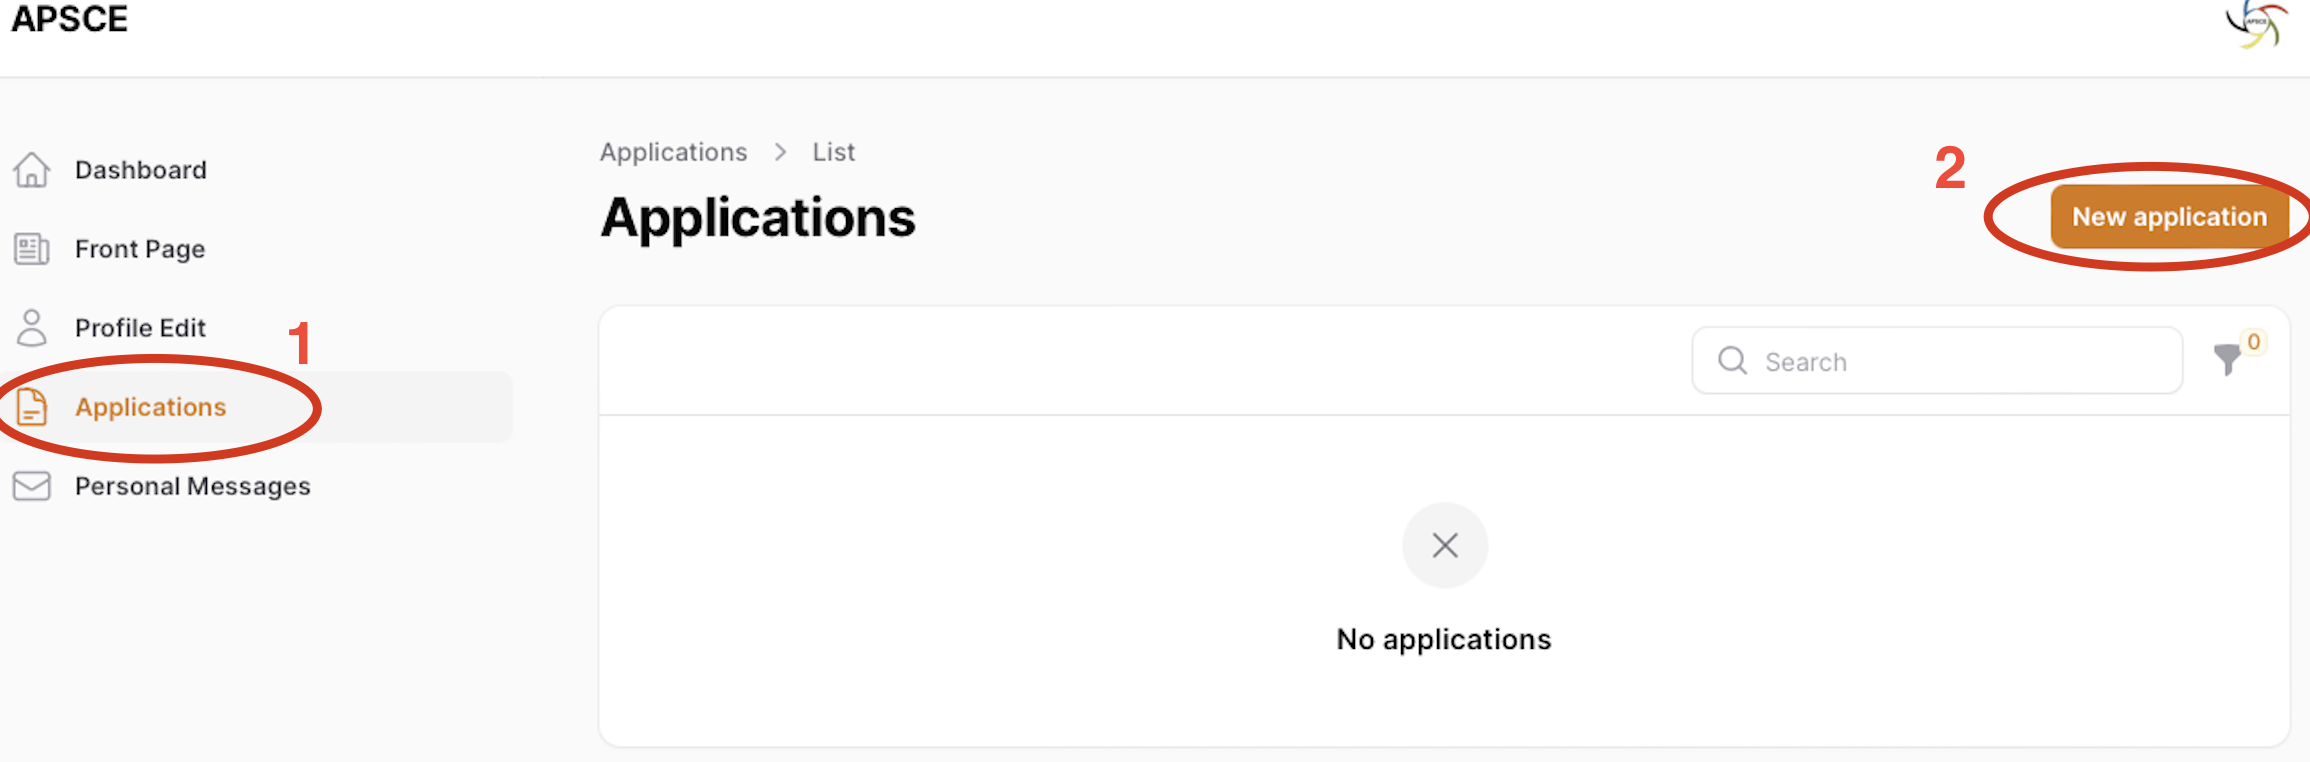Click the Applications breadcrumb link
The height and width of the screenshot is (762, 2310).
[673, 152]
